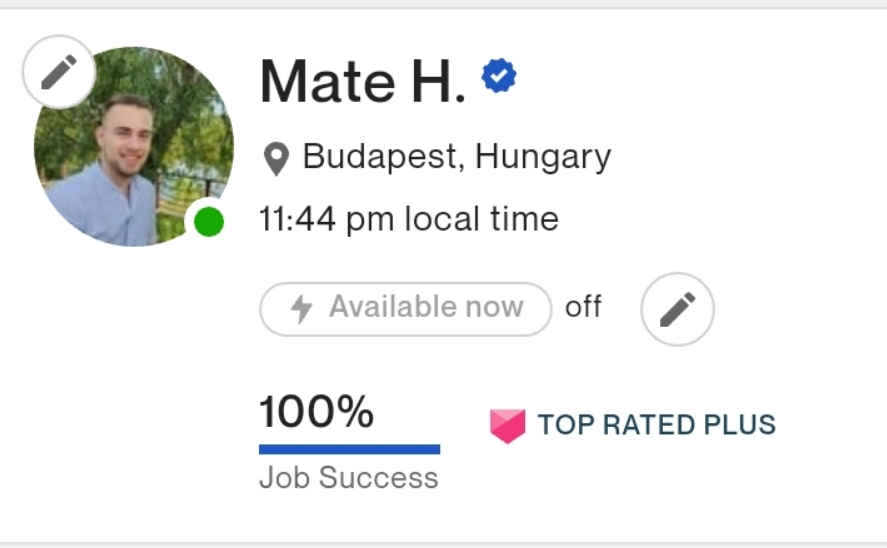The width and height of the screenshot is (887, 548).
Task: Click the "local time" label
Action: [x=481, y=219]
